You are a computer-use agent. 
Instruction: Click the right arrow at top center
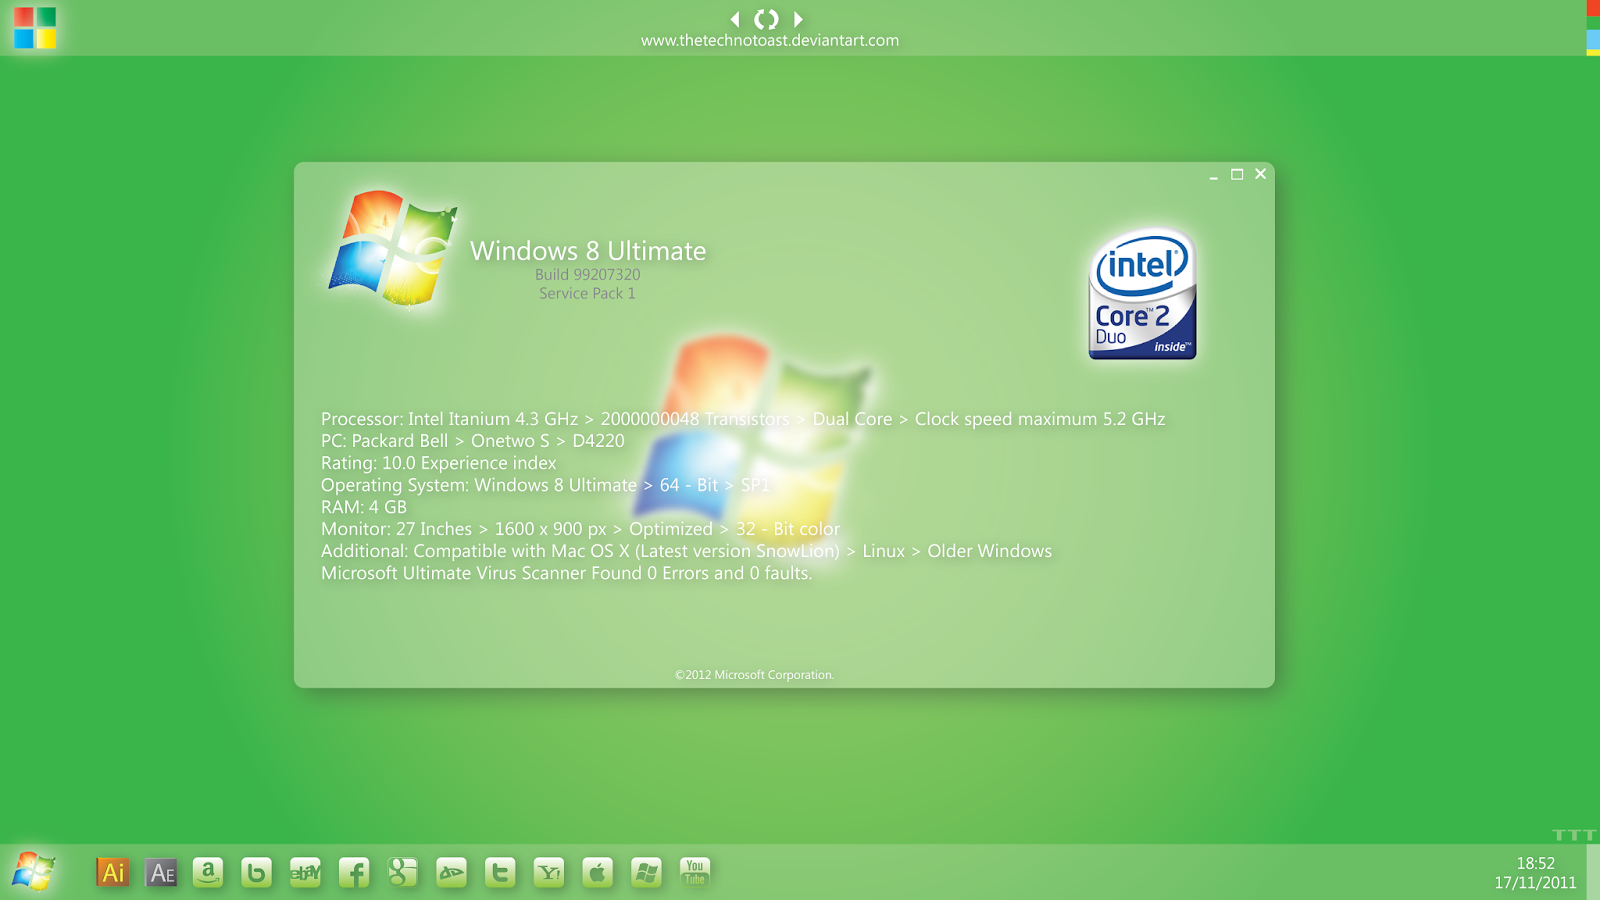798,18
